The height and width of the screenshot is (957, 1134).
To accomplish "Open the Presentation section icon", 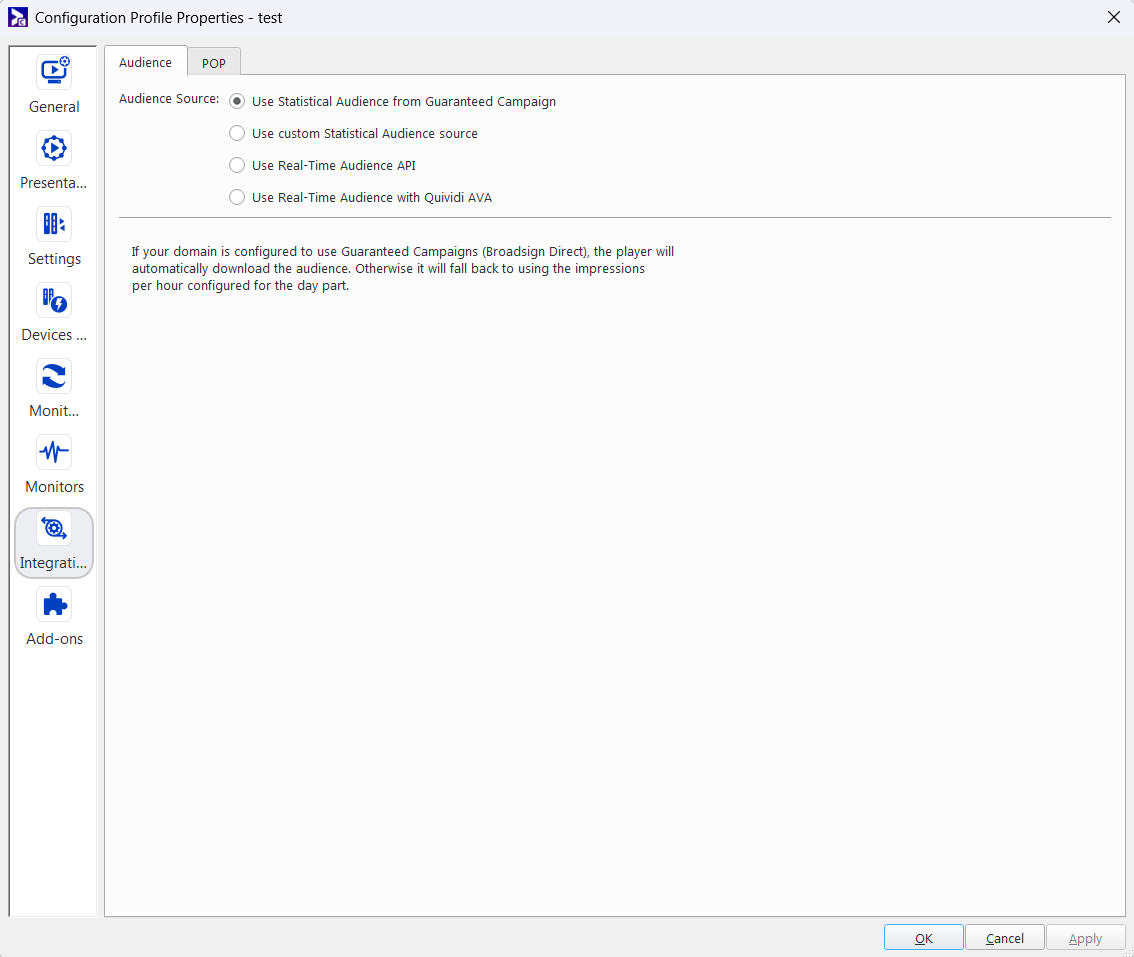I will pos(54,150).
